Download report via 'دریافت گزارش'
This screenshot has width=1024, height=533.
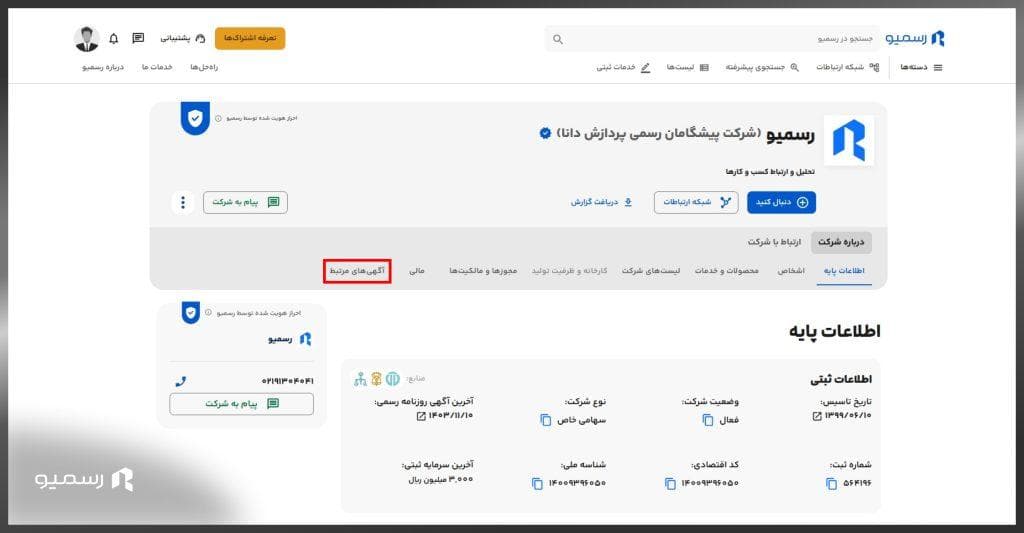pyautogui.click(x=601, y=202)
